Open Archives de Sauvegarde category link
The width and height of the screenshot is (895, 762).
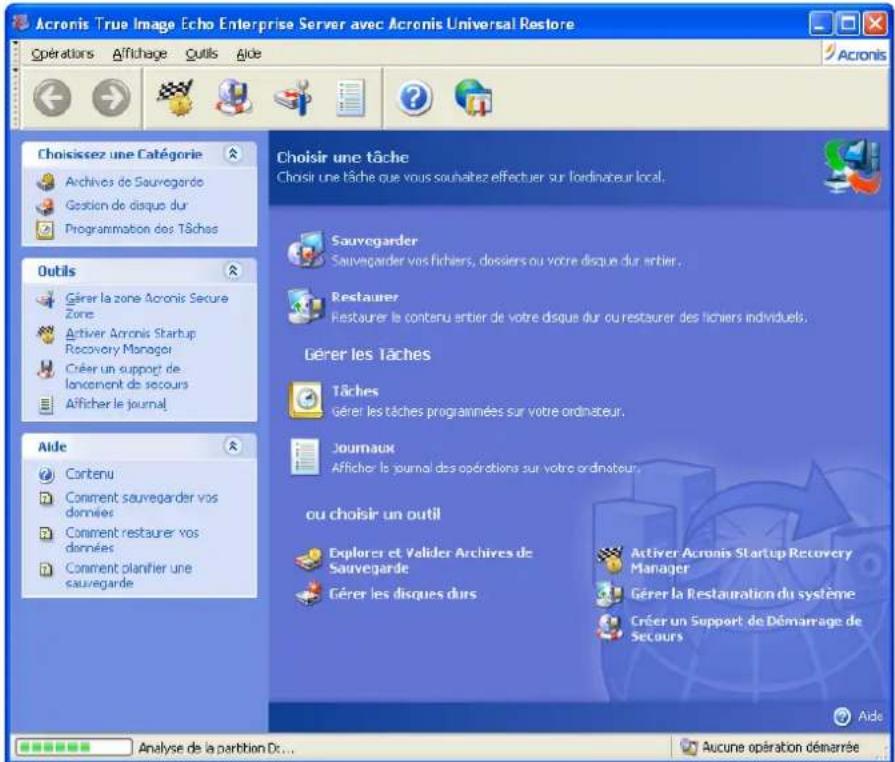coord(134,182)
